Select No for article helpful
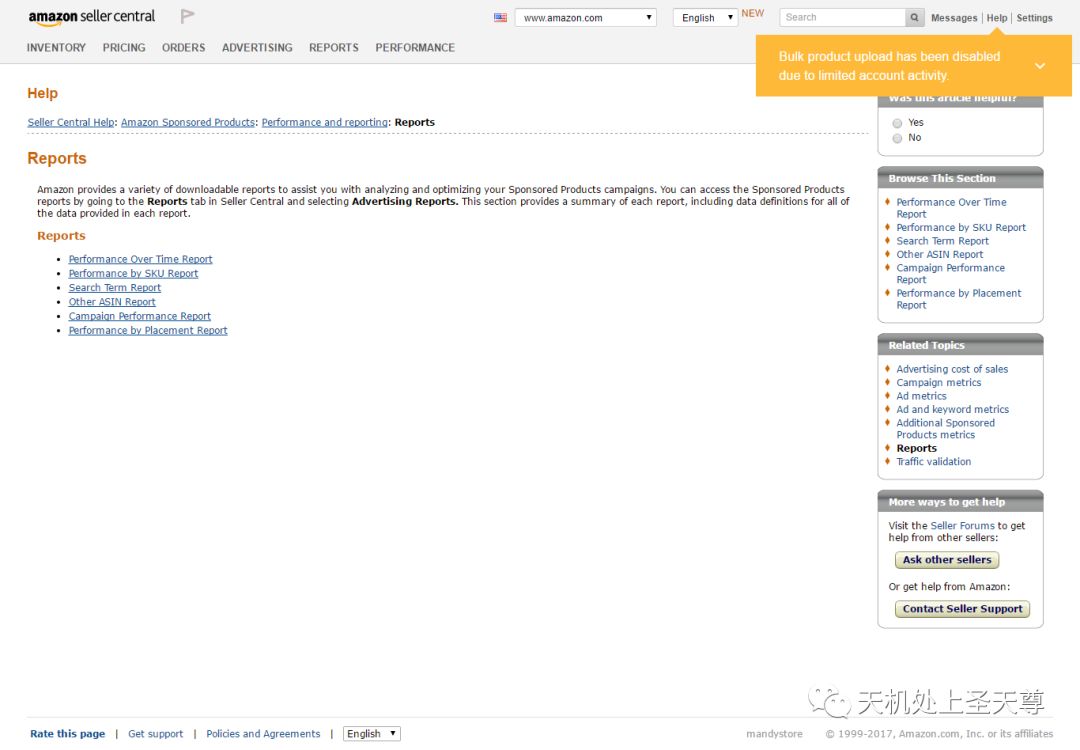1080x750 pixels. click(x=897, y=138)
